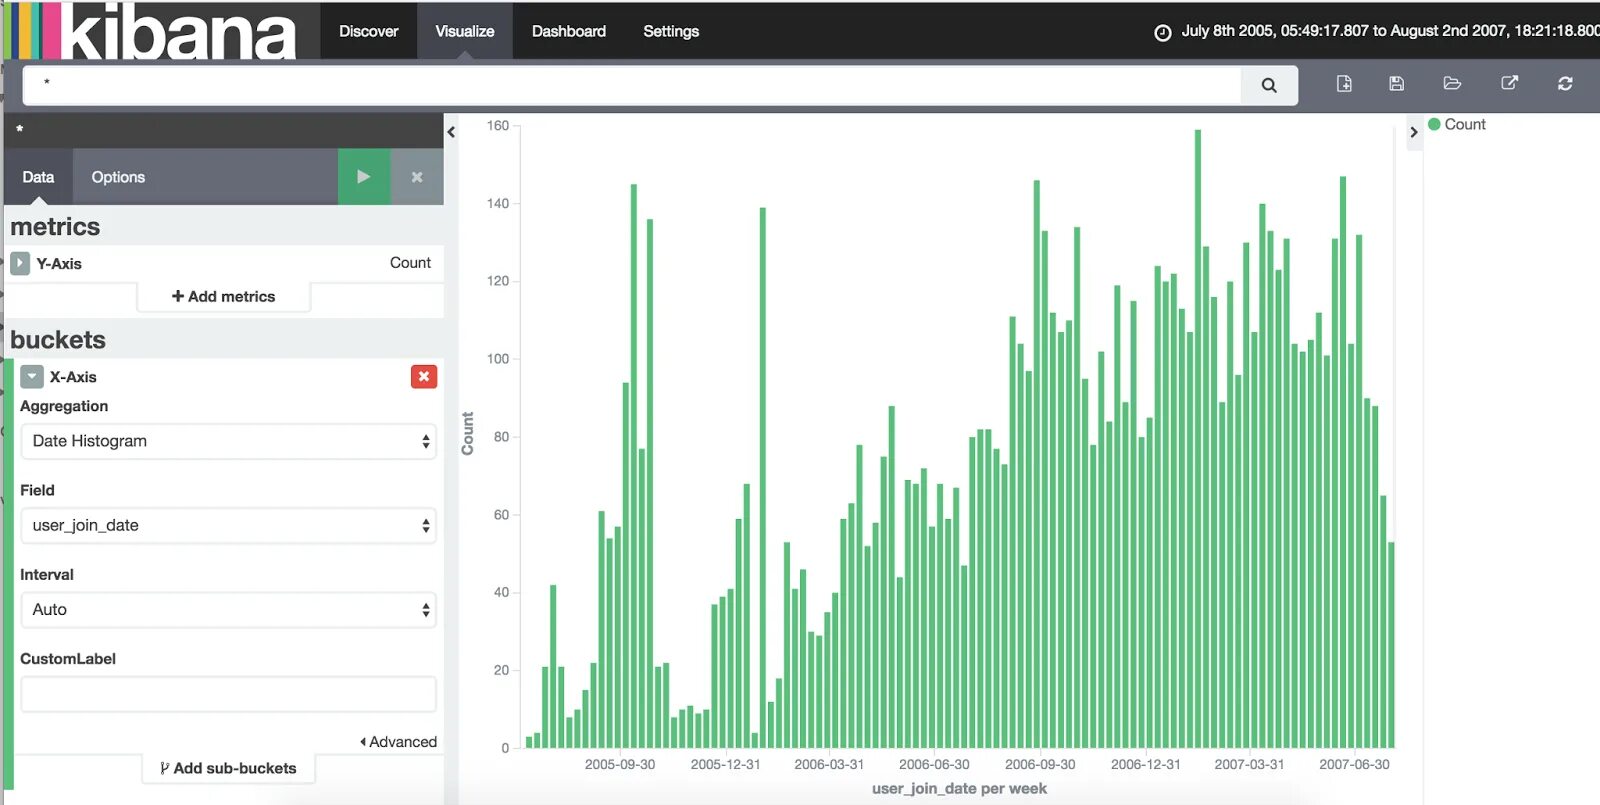Open the Discover tab
The width and height of the screenshot is (1600, 805).
368,31
